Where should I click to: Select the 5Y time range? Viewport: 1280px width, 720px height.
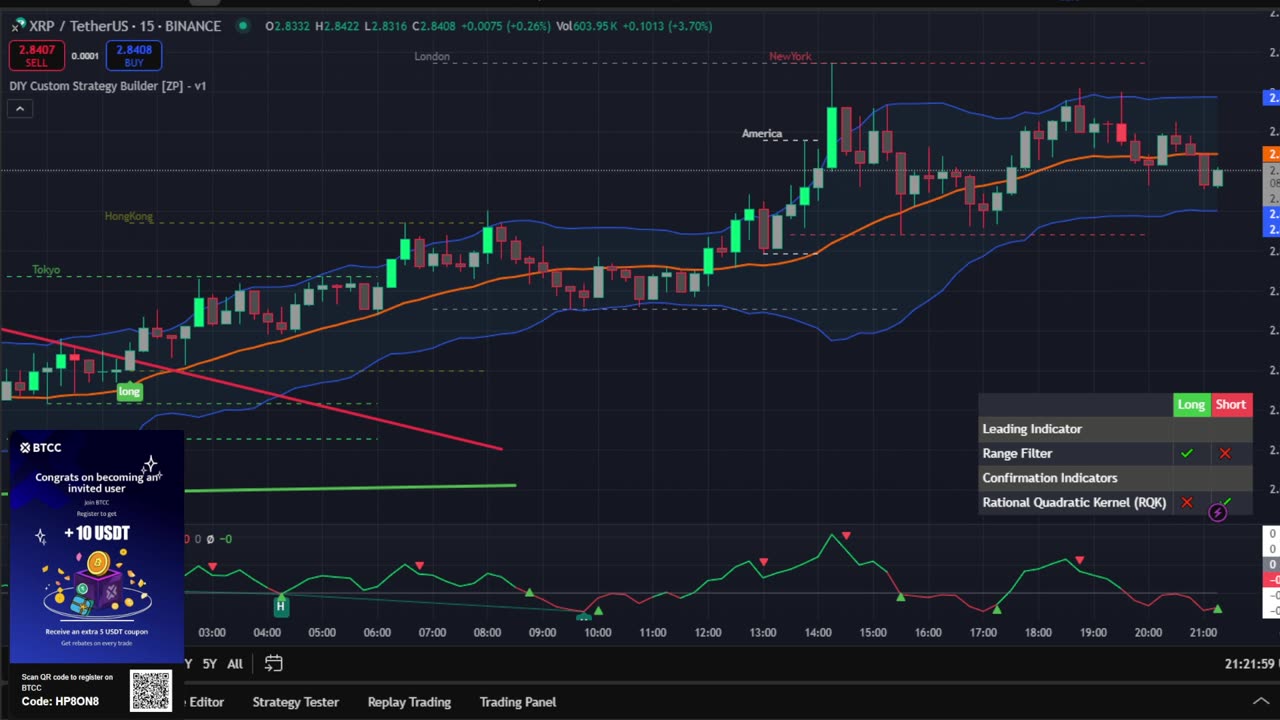point(210,663)
